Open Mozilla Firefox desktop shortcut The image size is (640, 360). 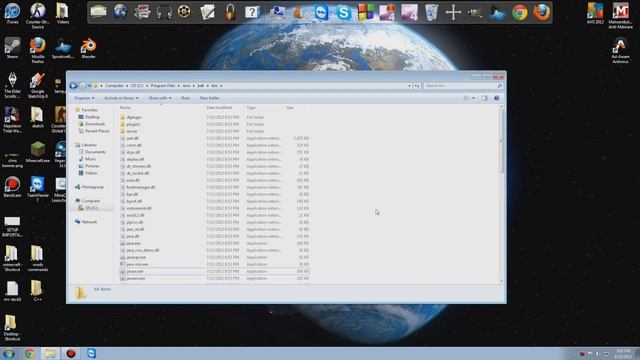(x=38, y=50)
